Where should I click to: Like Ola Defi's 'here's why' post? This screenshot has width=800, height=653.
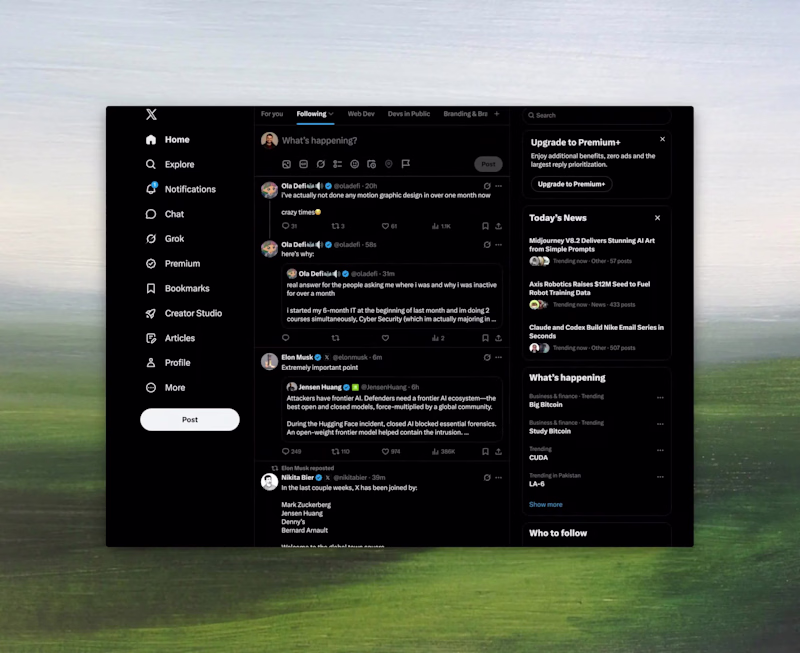(x=385, y=338)
